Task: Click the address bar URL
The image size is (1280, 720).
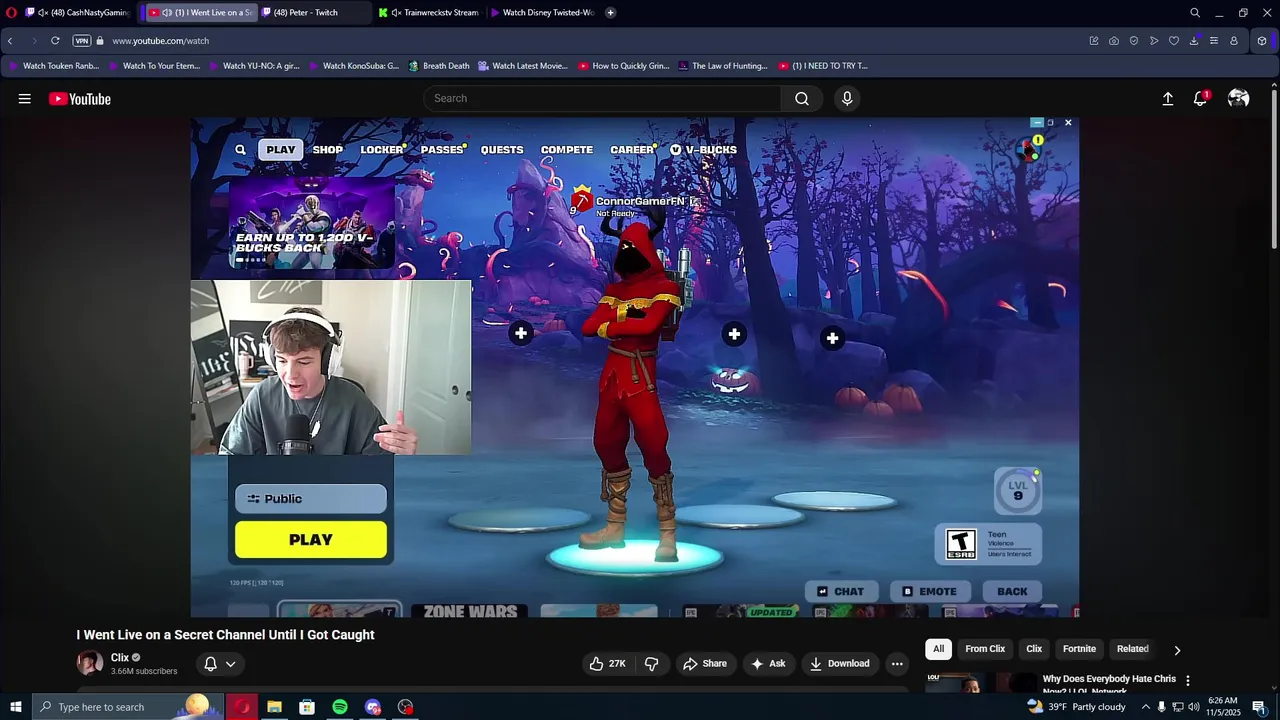Action: (x=160, y=41)
